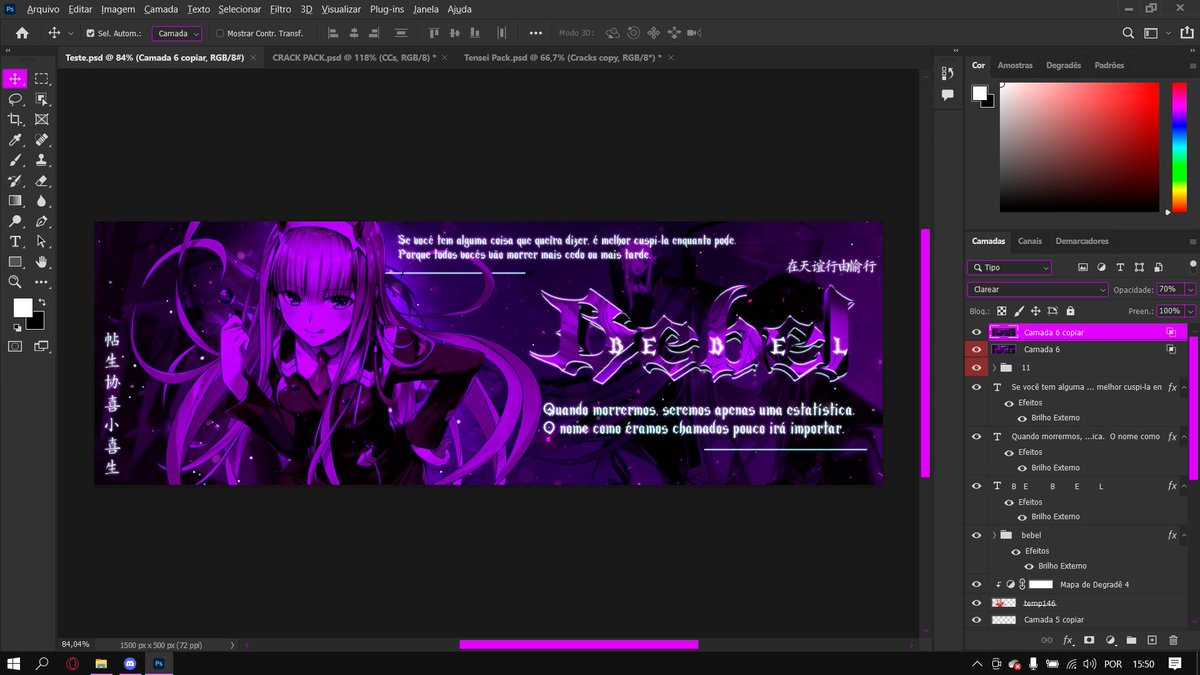
Task: Expand the bebel group folder
Action: tap(993, 535)
